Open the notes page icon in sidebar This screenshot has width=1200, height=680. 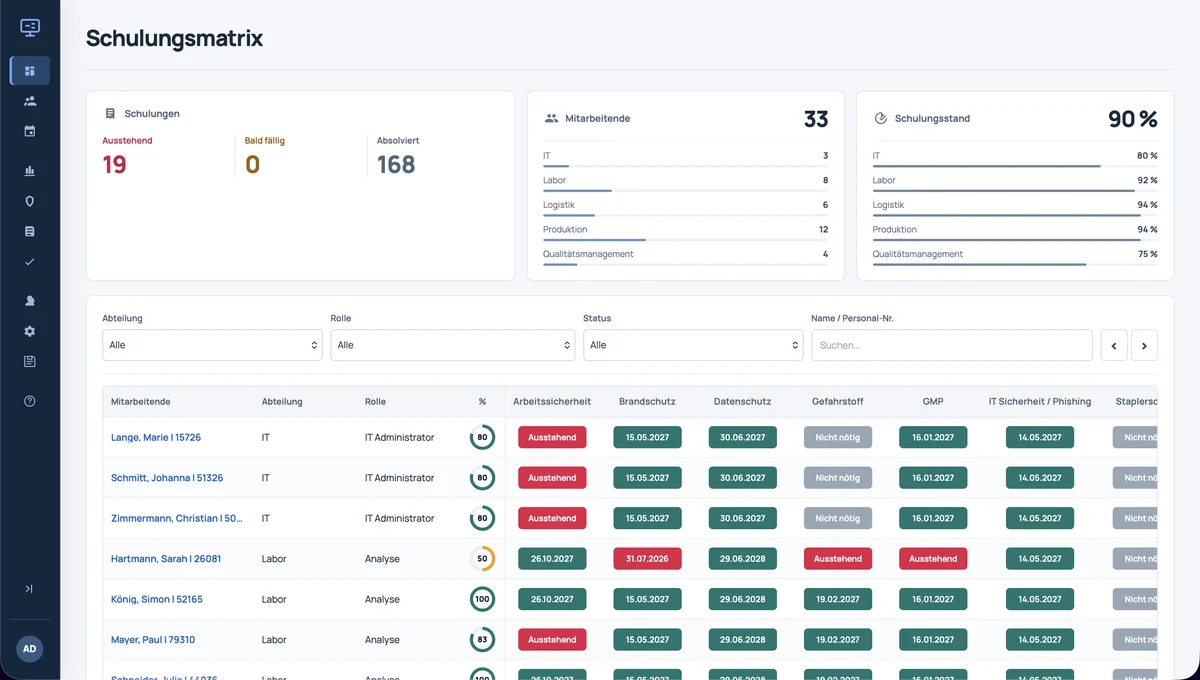coord(30,361)
